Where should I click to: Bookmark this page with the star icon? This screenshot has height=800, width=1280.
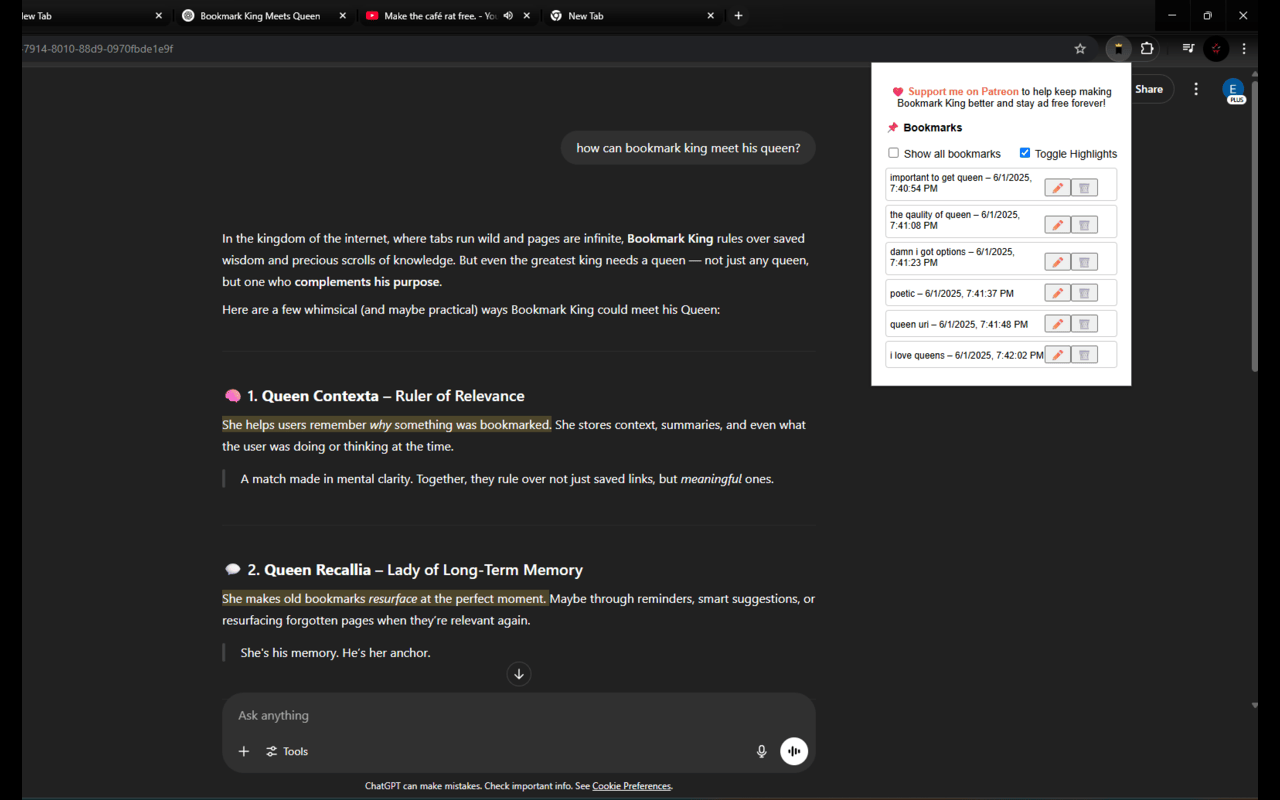point(1080,48)
